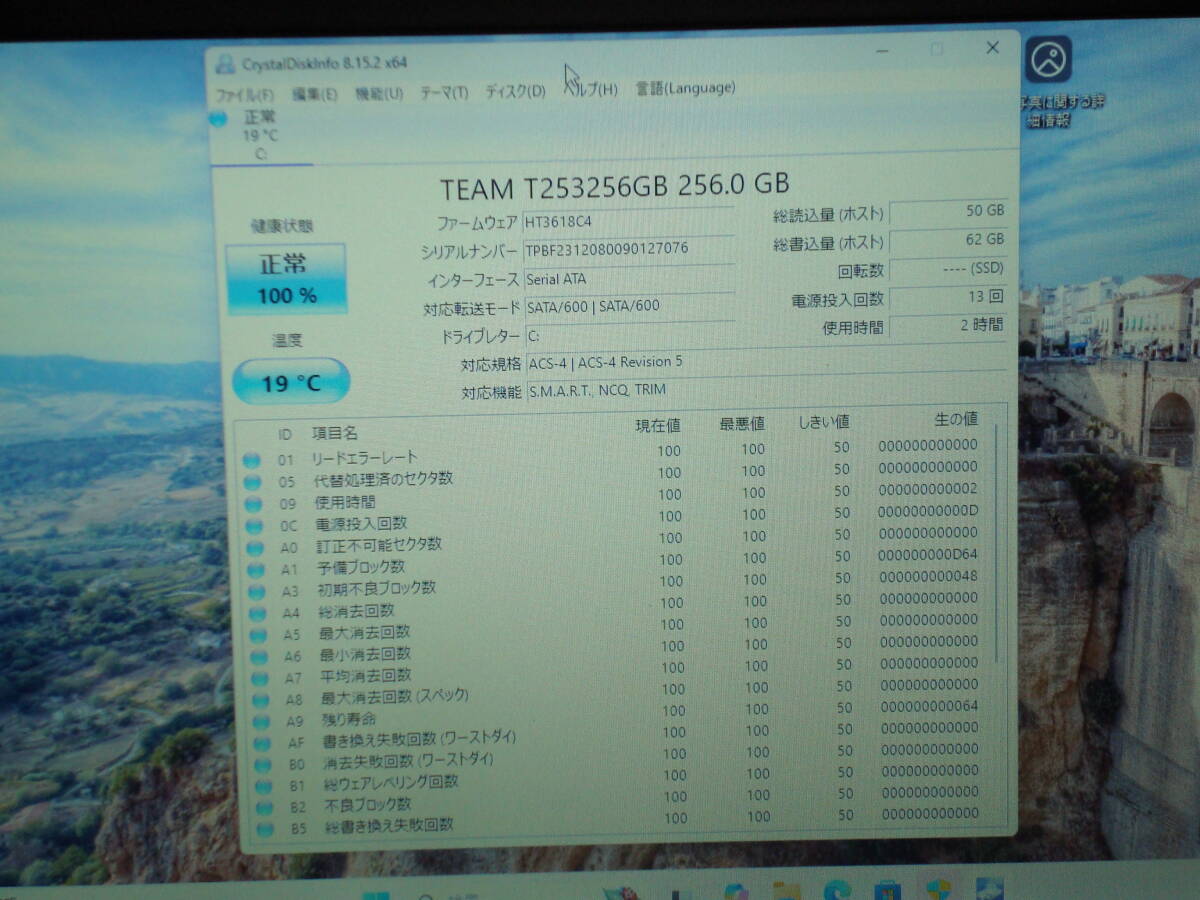Click status orb for B0 消去失敗回数
Viewport: 1200px width, 900px height.
tap(263, 766)
